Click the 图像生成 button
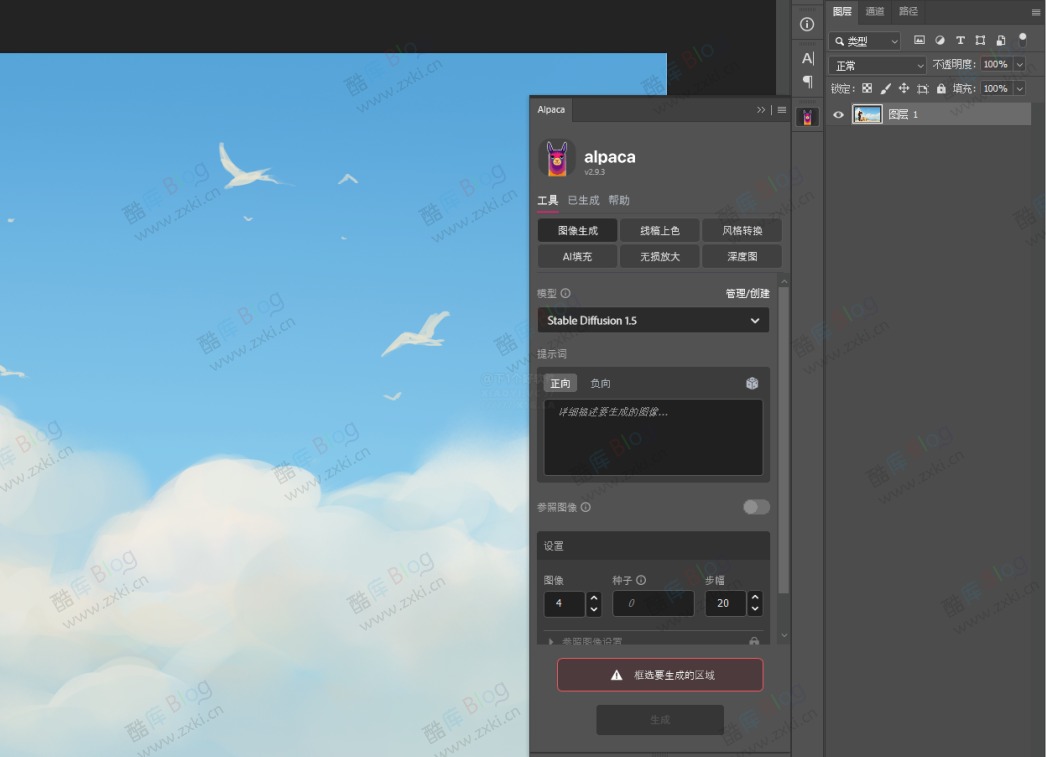This screenshot has height=757, width=1046. pyautogui.click(x=576, y=230)
